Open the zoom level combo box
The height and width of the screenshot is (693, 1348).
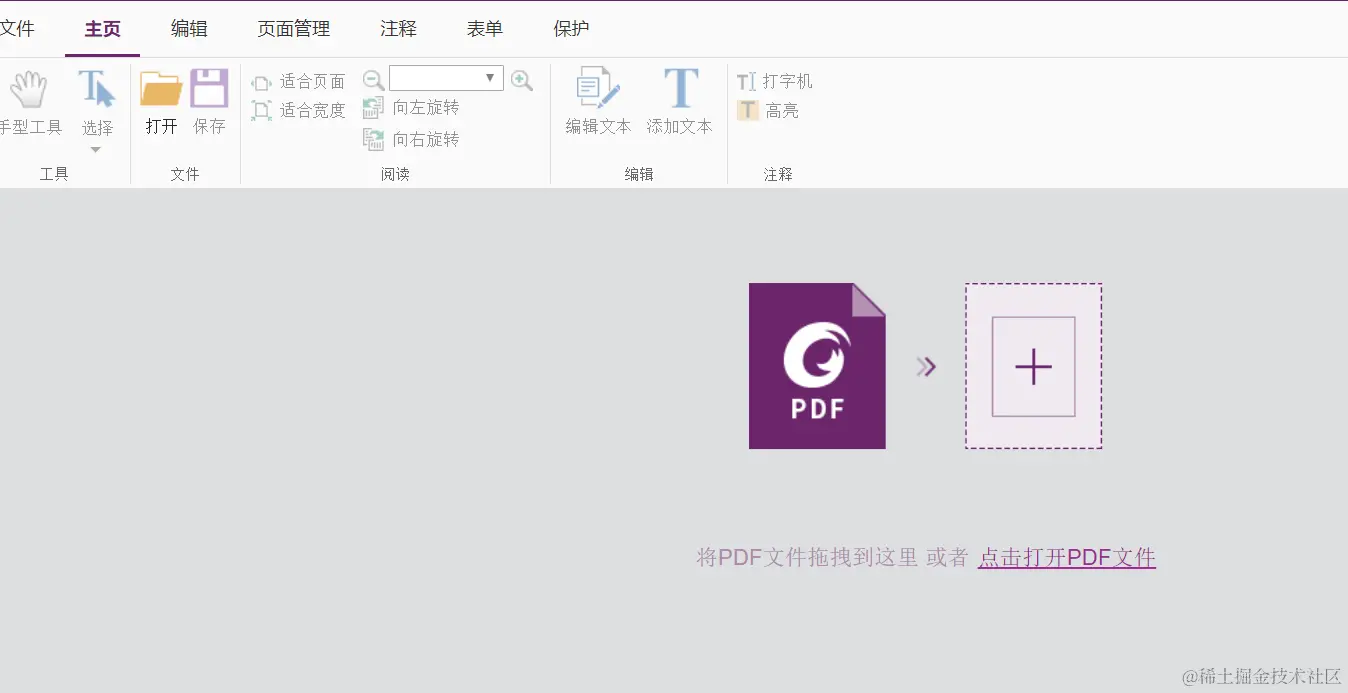point(446,78)
